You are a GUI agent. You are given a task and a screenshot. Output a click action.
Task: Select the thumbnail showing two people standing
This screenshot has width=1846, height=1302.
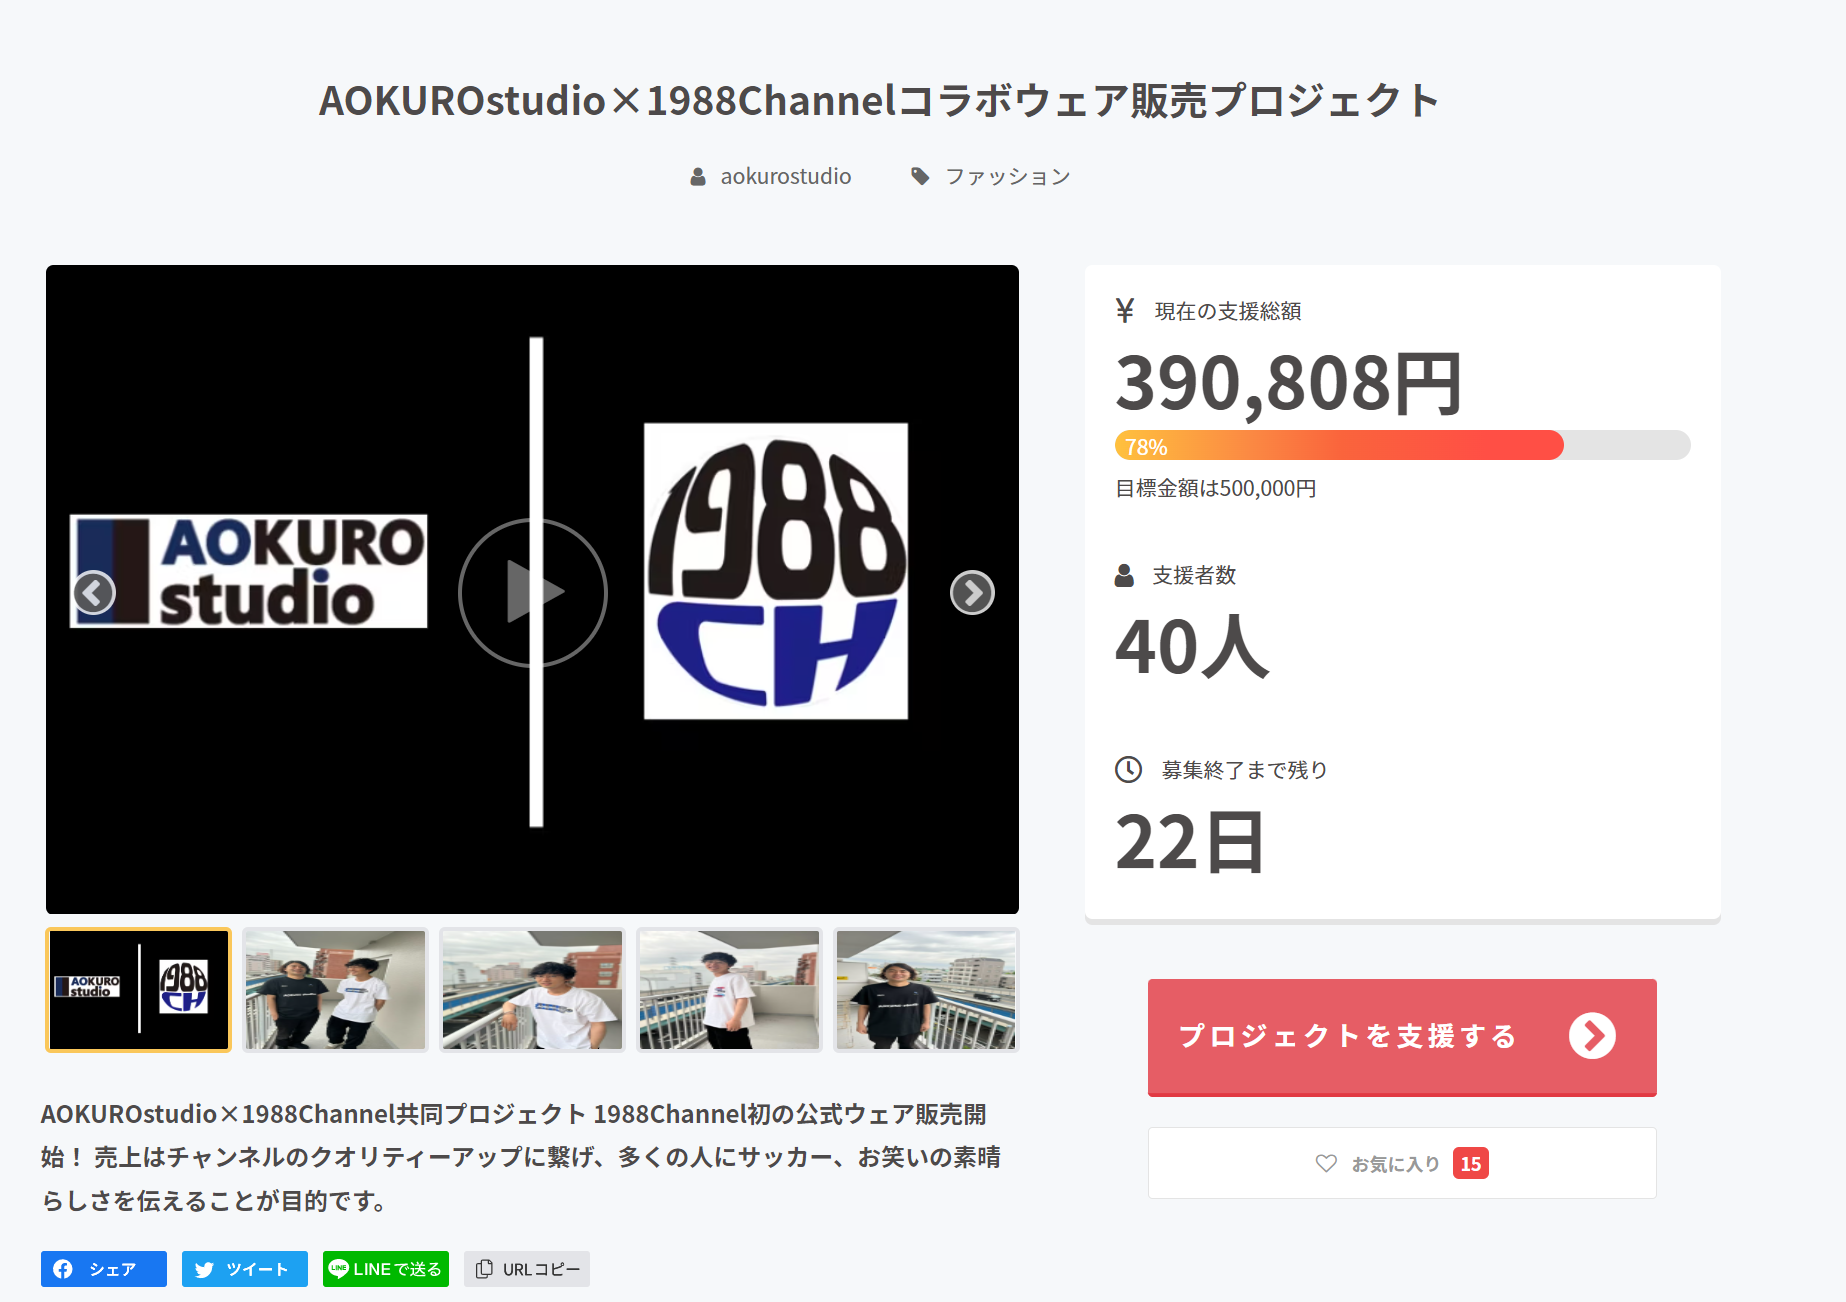tap(335, 990)
